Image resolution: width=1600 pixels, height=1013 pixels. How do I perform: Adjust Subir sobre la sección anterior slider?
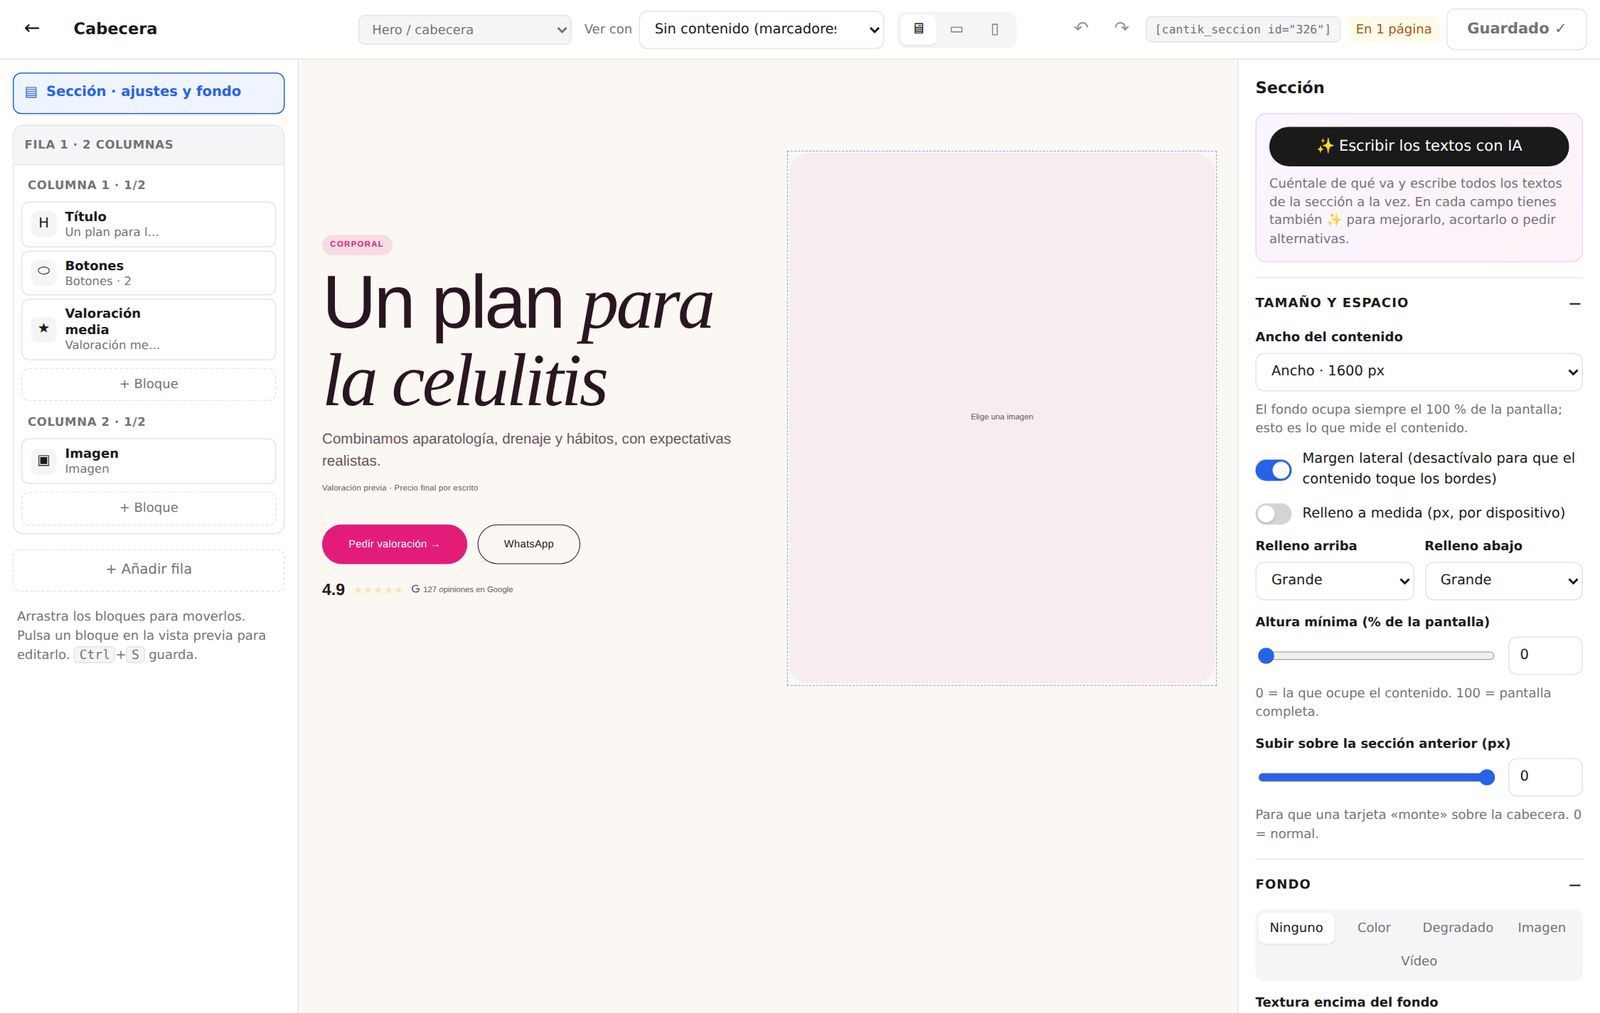coord(1376,777)
